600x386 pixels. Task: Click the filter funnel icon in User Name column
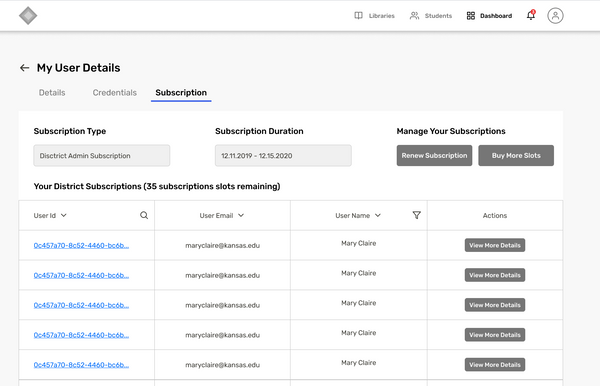(x=417, y=215)
